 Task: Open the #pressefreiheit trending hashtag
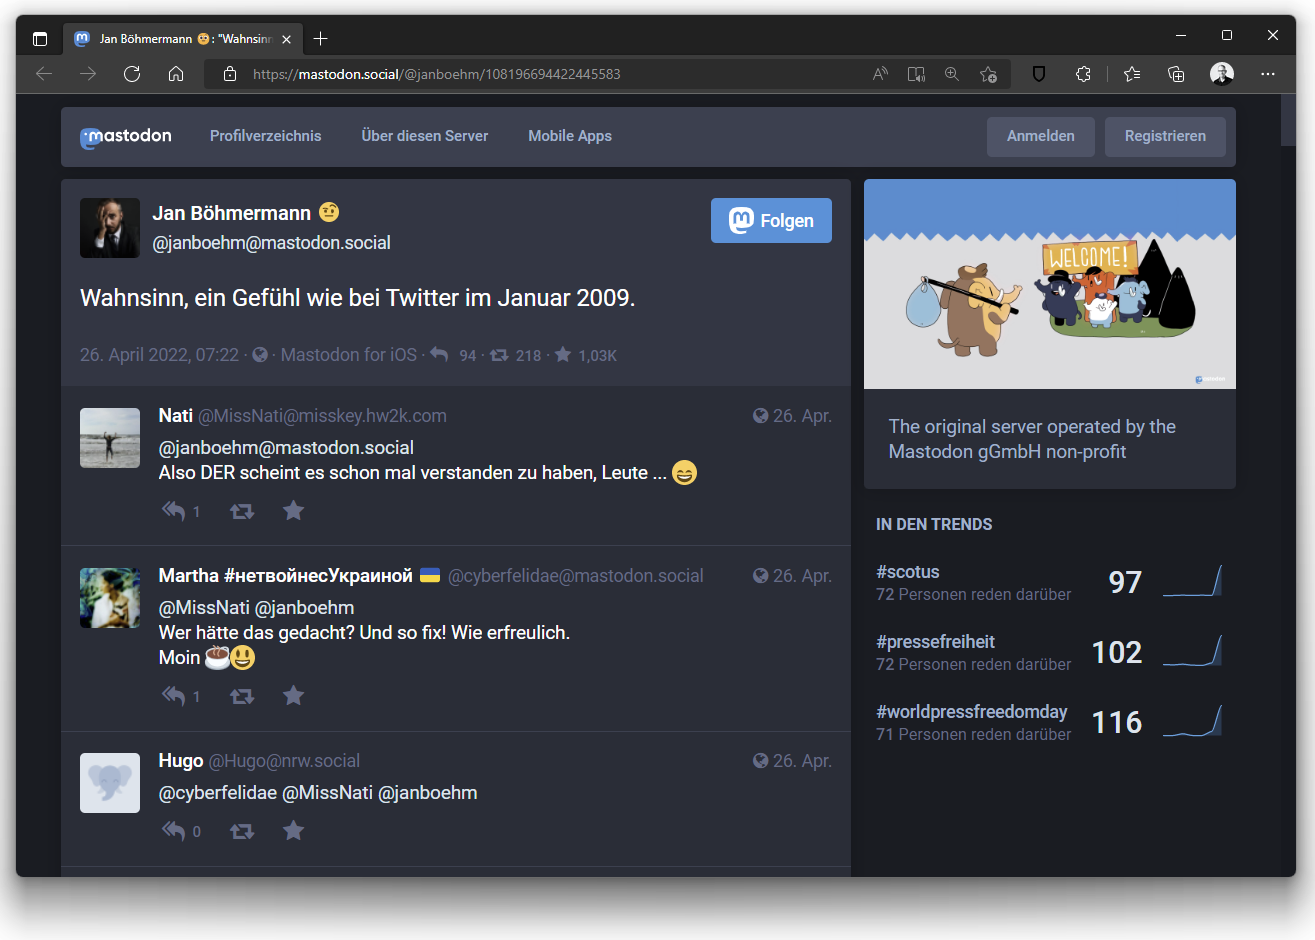tap(936, 642)
